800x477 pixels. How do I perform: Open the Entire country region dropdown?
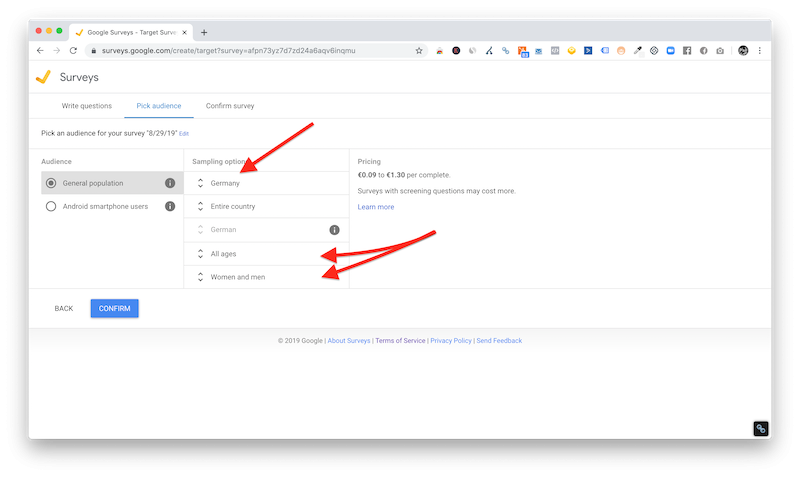(266, 206)
